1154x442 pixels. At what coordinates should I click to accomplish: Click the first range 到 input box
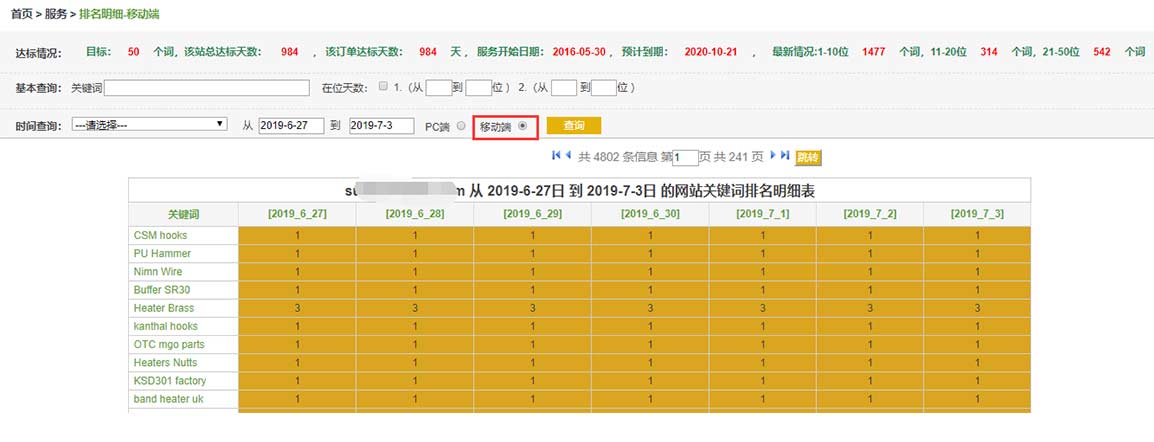478,88
